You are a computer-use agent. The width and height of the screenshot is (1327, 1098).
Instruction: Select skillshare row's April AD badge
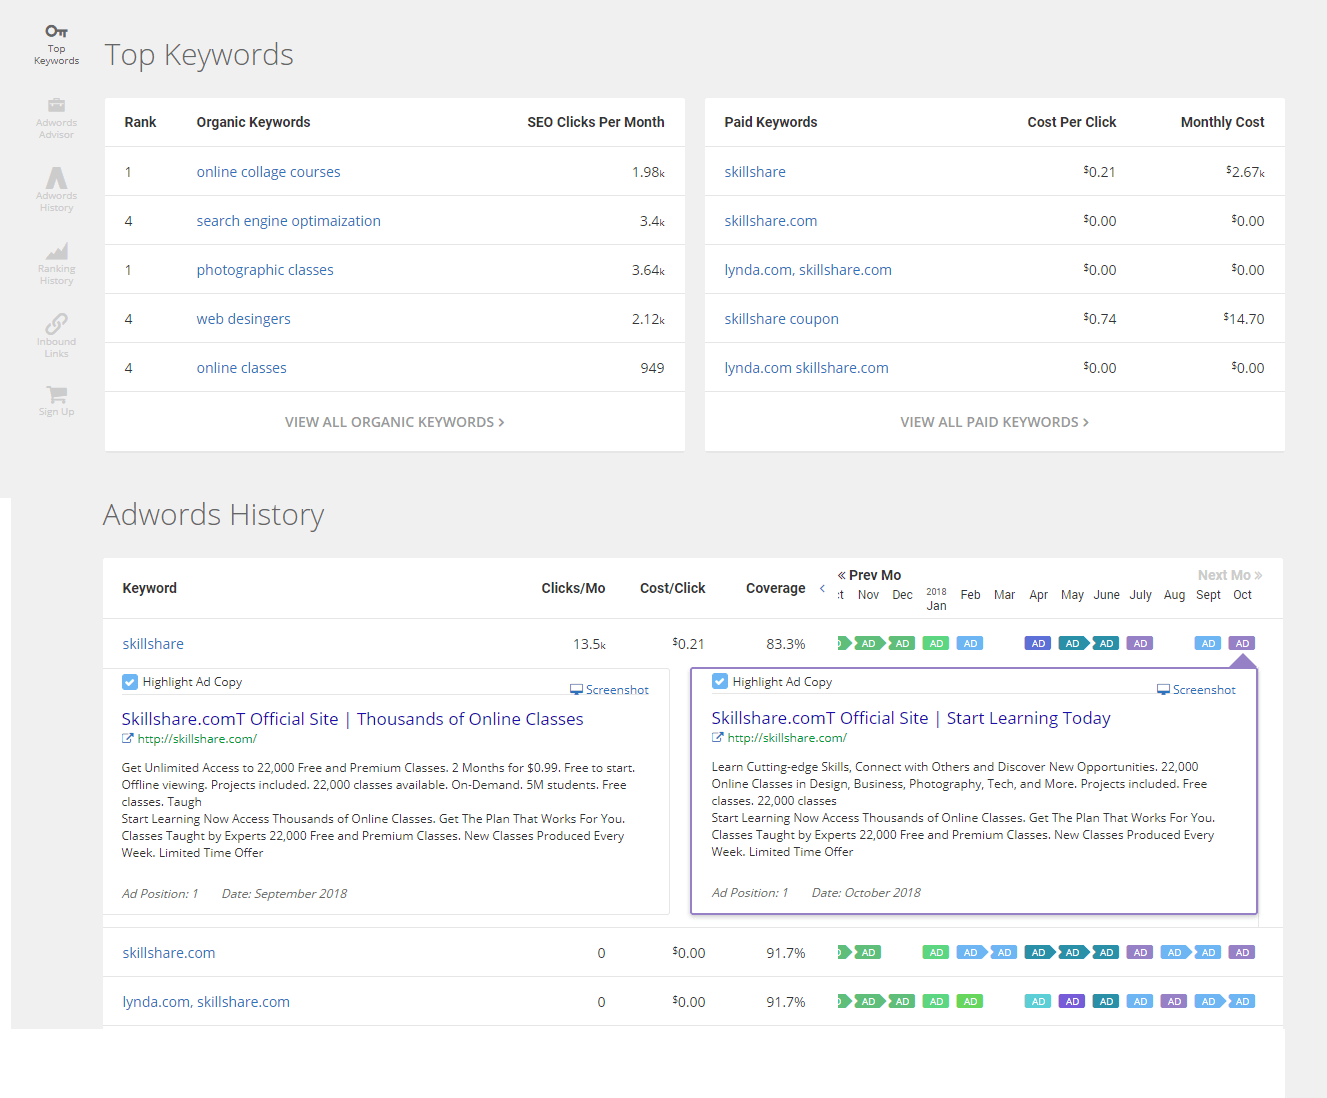pyautogui.click(x=1038, y=643)
